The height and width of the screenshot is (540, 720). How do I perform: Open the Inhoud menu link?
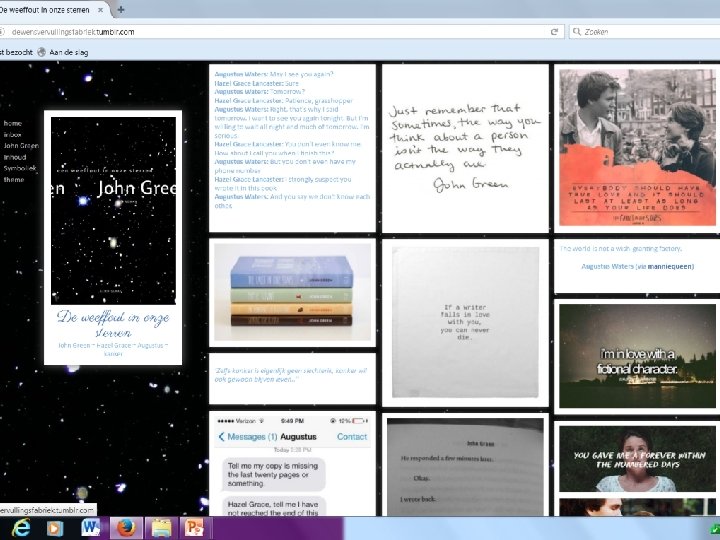(15, 157)
